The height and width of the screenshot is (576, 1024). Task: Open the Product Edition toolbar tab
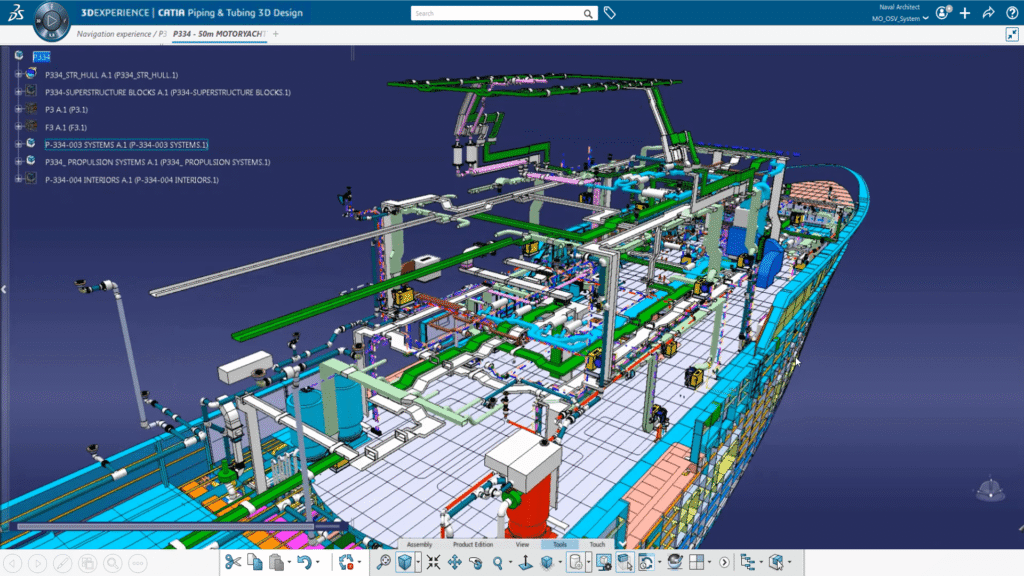[472, 545]
